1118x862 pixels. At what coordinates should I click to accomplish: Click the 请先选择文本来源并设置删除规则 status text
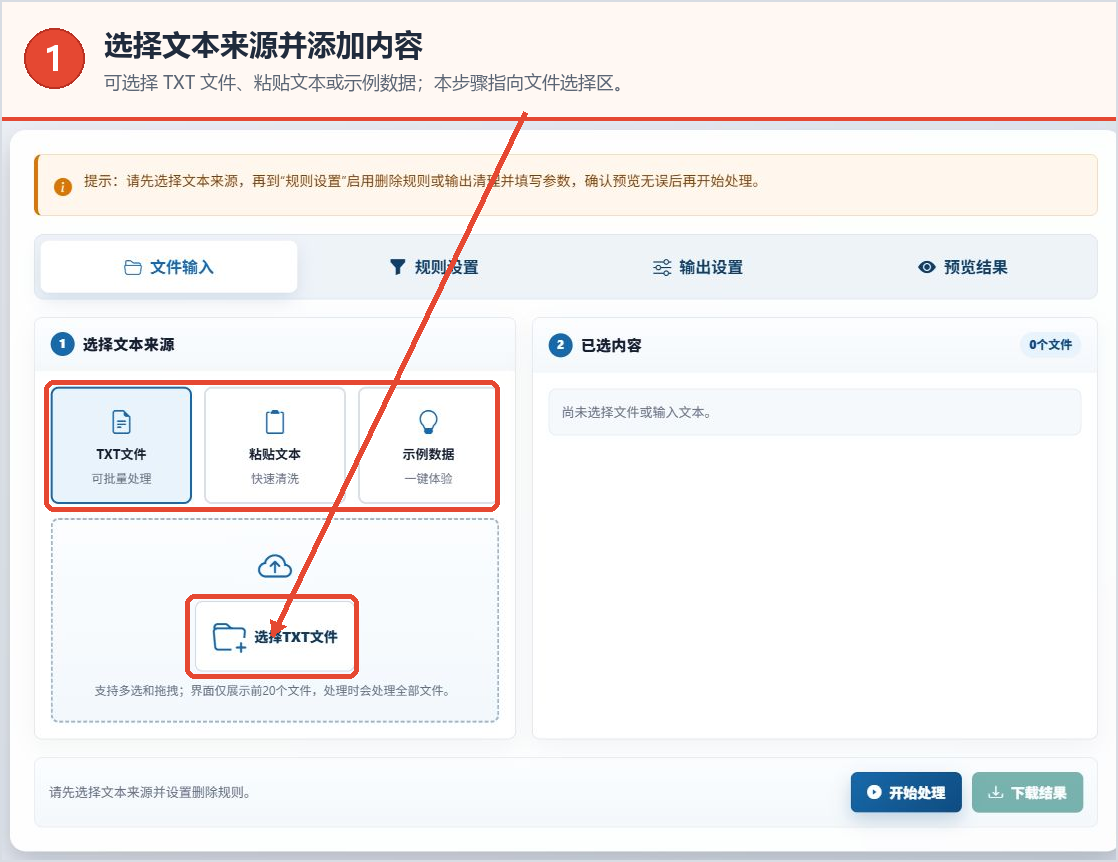tap(150, 792)
